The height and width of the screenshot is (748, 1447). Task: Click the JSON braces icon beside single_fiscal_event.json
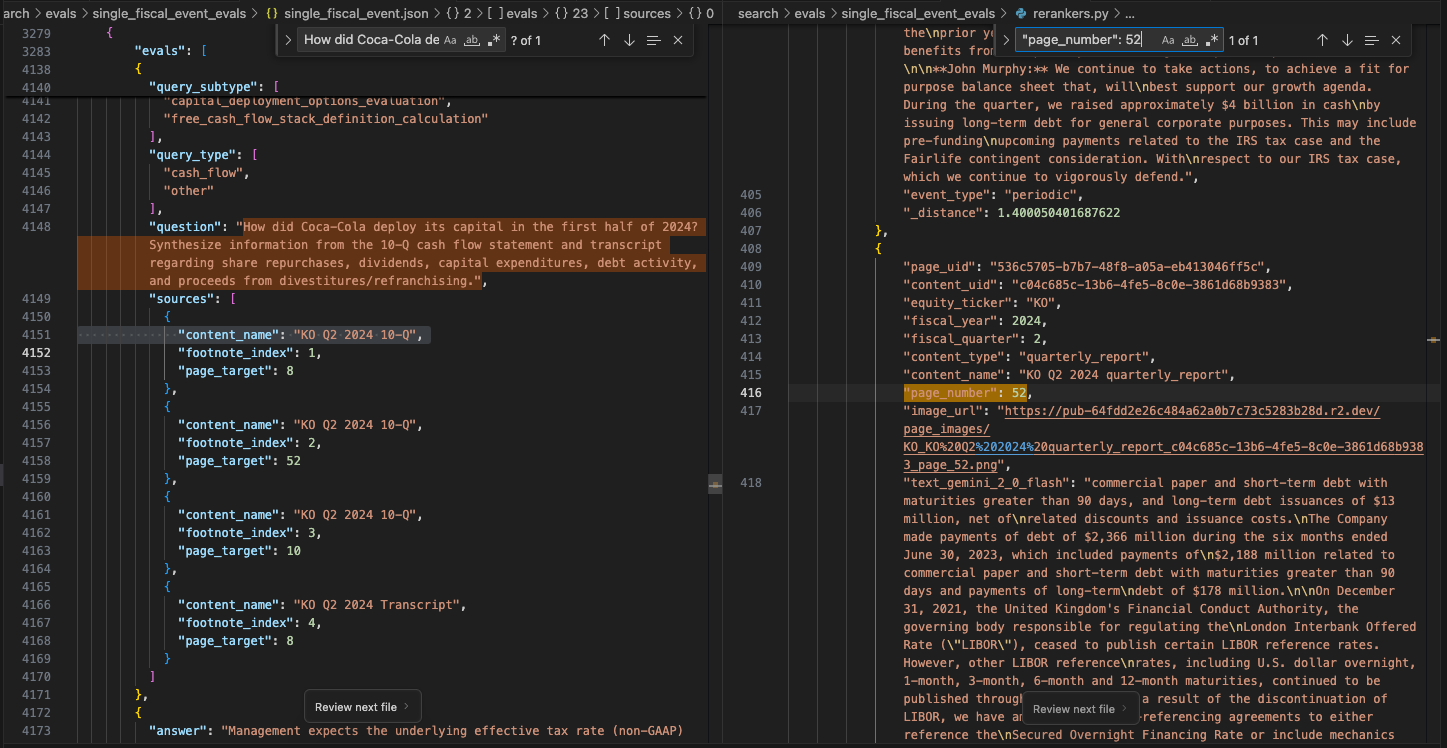(x=272, y=14)
